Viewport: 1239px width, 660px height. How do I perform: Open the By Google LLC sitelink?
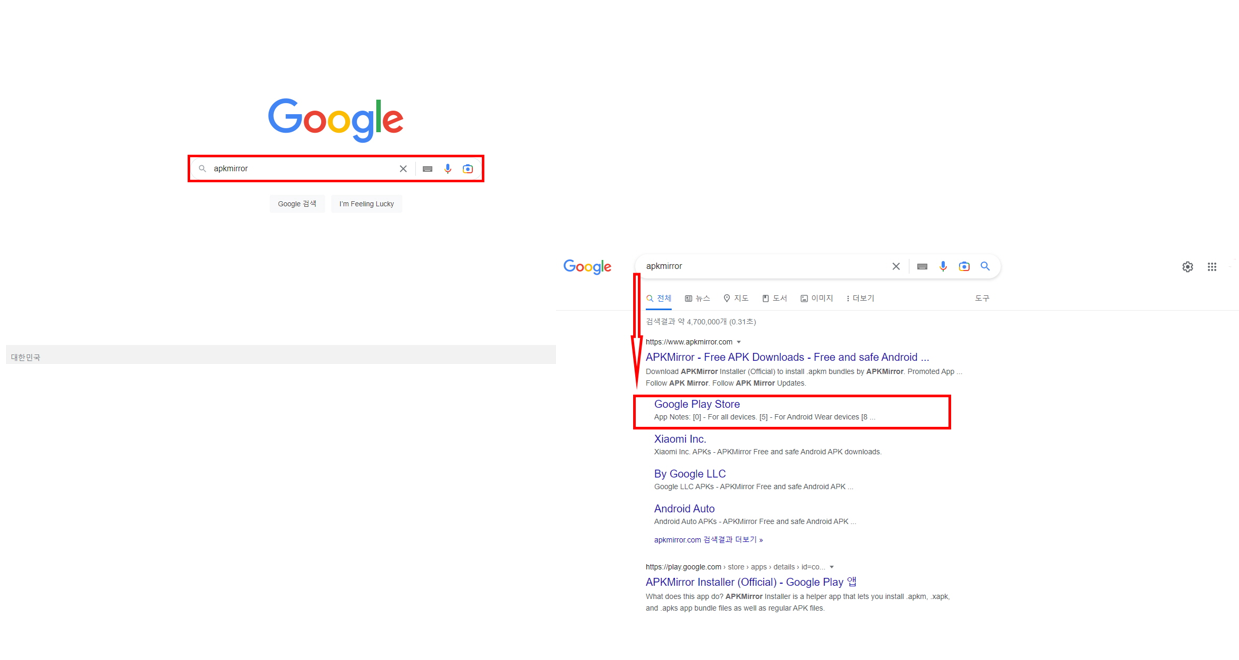point(690,474)
